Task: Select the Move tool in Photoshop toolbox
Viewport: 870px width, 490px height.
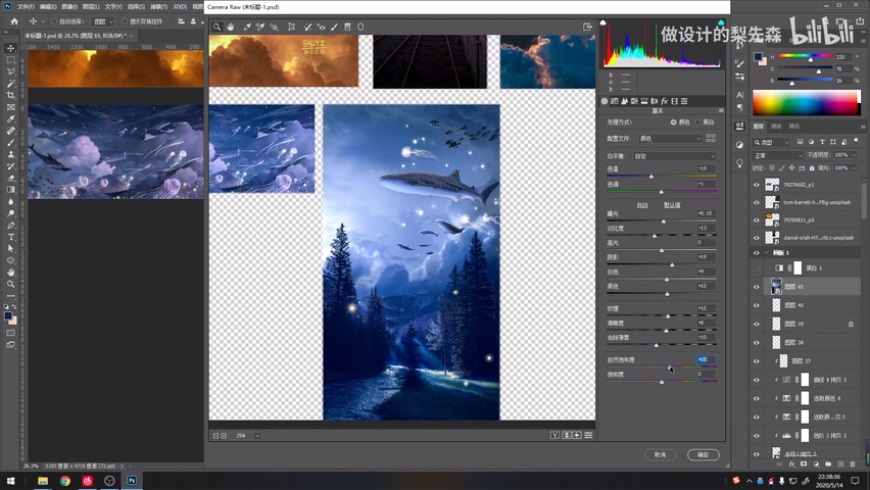Action: coord(11,48)
